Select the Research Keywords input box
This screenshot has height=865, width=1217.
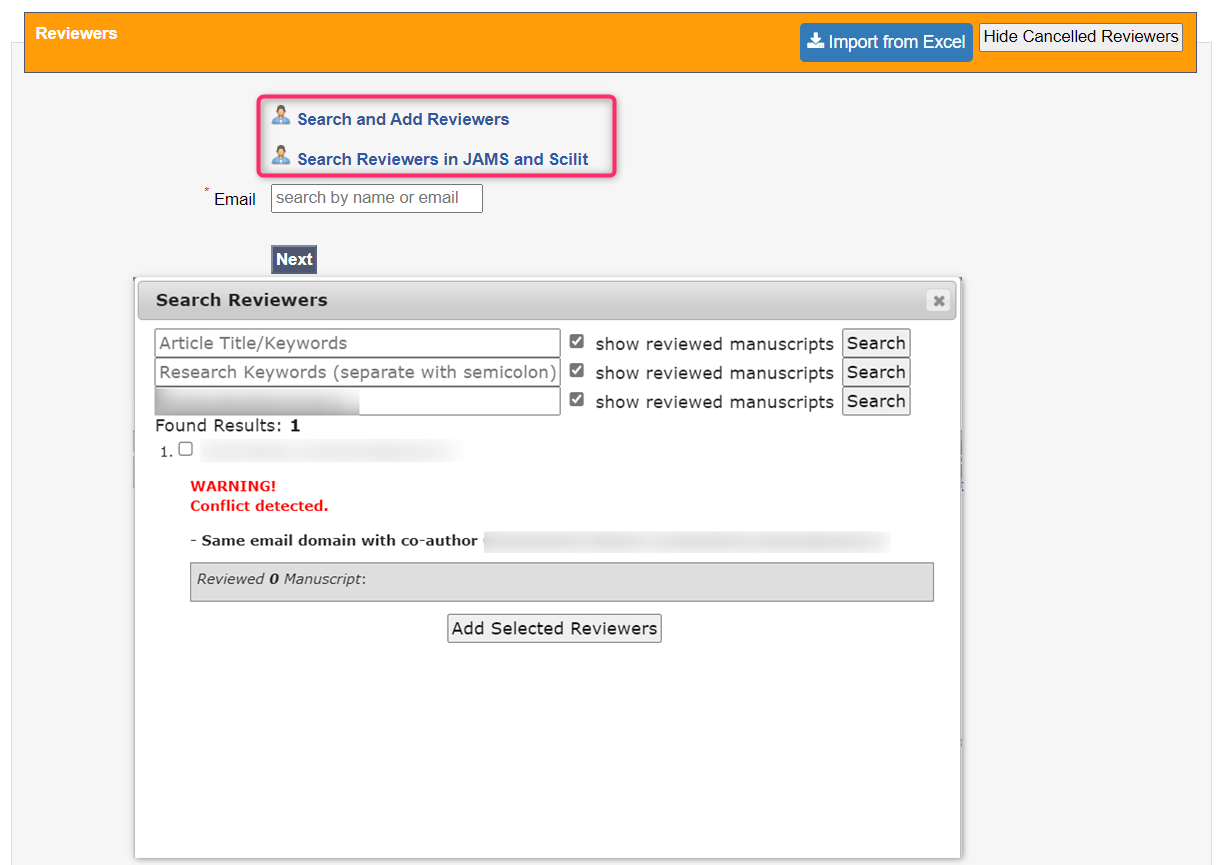[357, 372]
